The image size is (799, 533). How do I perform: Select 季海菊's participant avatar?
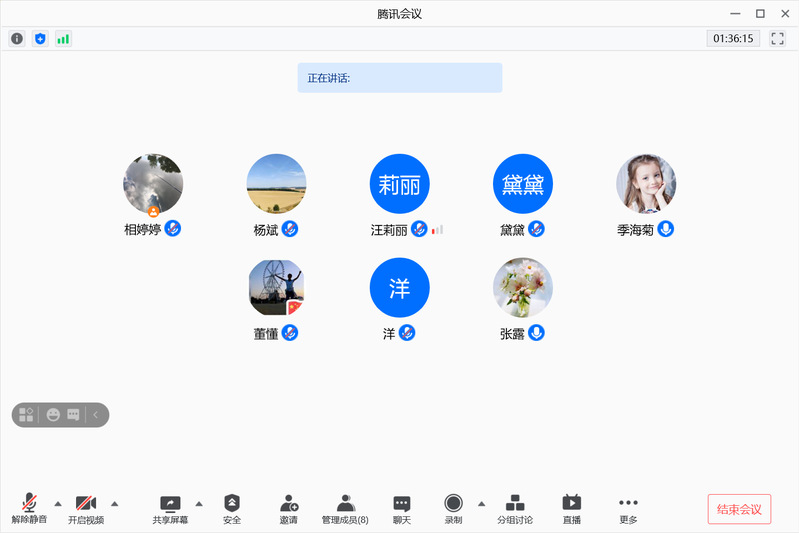click(645, 184)
